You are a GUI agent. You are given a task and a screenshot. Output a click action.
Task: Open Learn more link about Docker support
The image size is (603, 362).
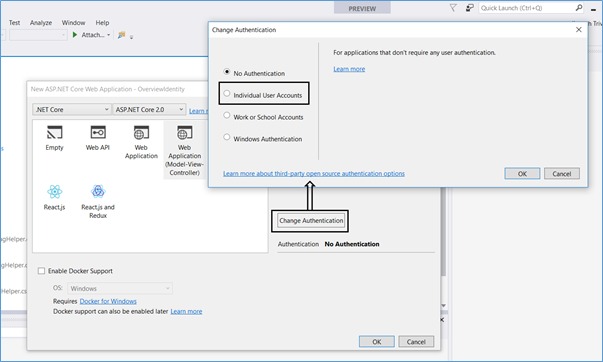point(186,311)
